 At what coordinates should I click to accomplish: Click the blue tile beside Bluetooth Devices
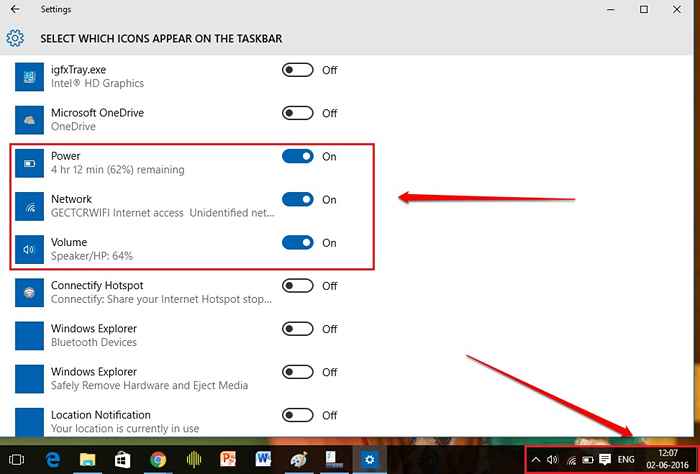click(29, 336)
